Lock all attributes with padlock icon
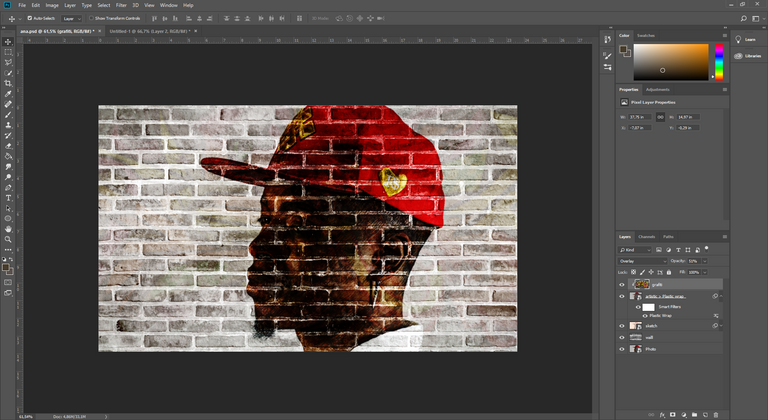Image resolution: width=768 pixels, height=420 pixels. tap(669, 272)
